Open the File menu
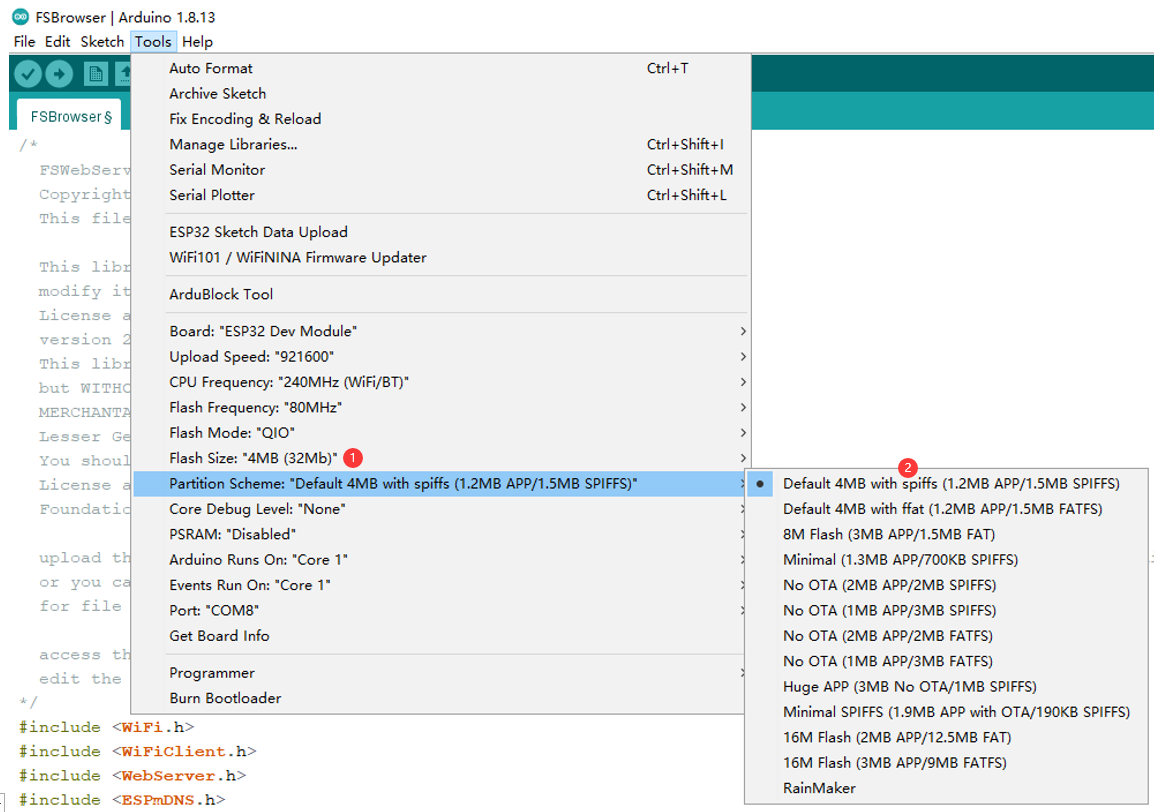This screenshot has width=1154, height=812. (24, 42)
